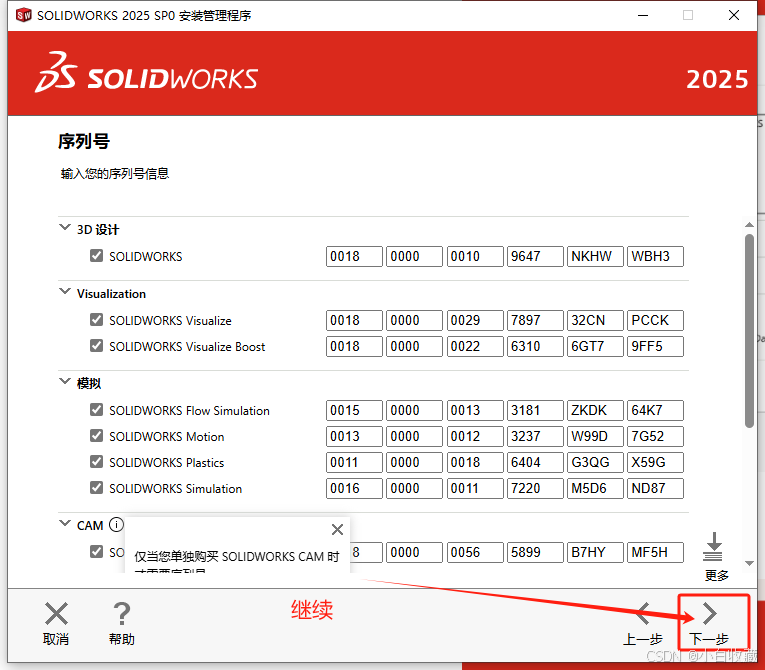Click SOLIDWORKS serial field NKHW
The width and height of the screenshot is (765, 670).
point(595,256)
